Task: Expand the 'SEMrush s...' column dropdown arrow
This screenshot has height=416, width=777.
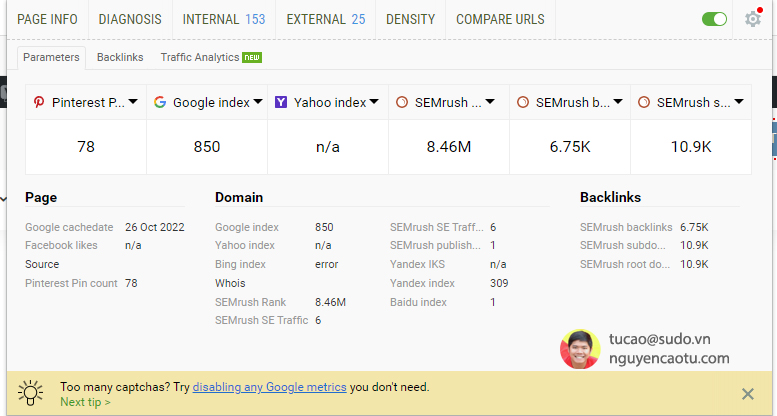Action: pos(739,102)
